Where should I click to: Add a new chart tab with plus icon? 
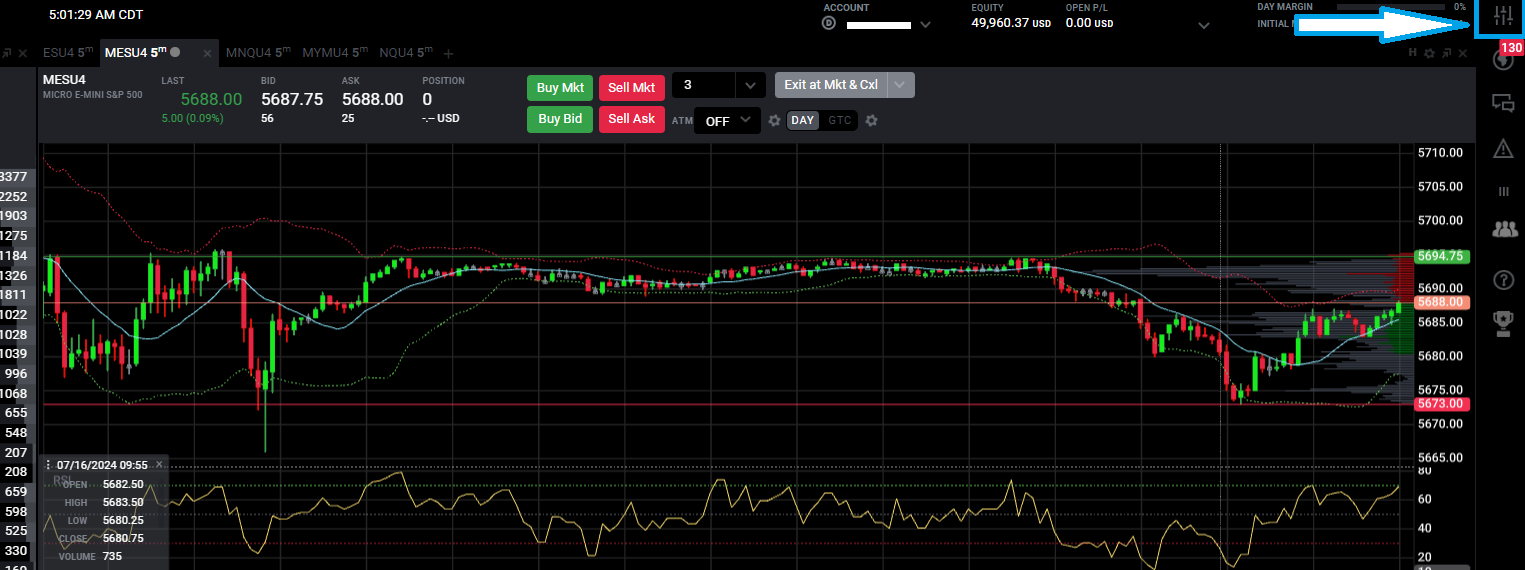pyautogui.click(x=448, y=53)
